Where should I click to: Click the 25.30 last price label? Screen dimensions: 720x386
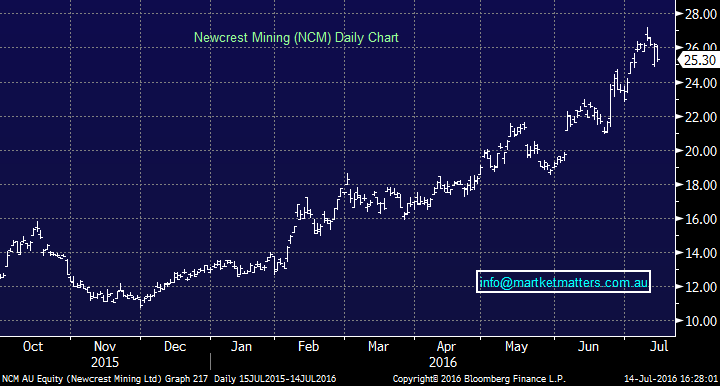pyautogui.click(x=698, y=60)
